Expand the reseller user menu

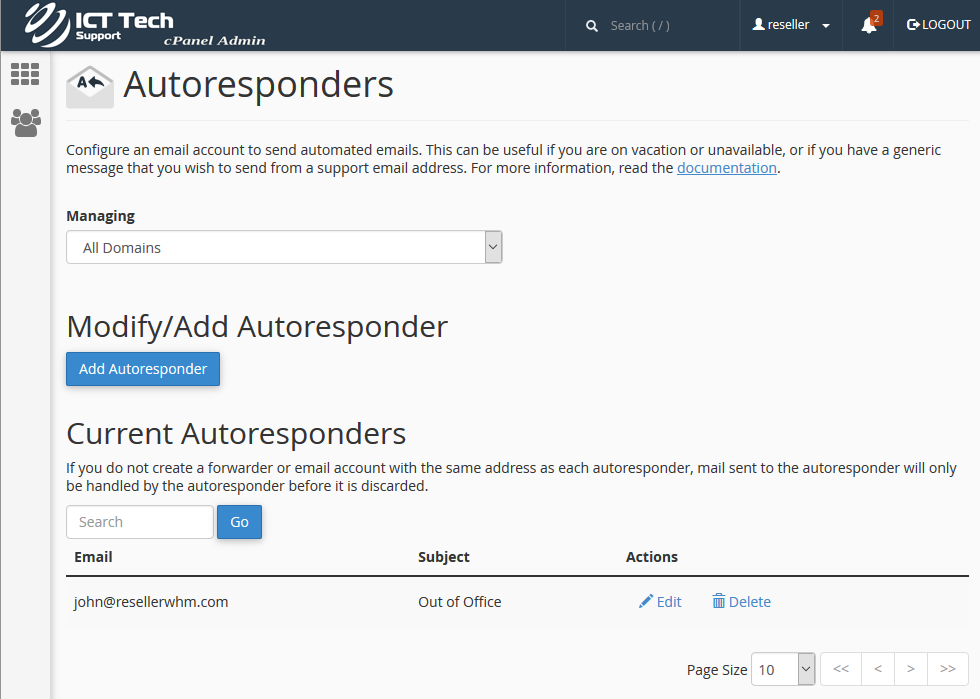click(791, 25)
